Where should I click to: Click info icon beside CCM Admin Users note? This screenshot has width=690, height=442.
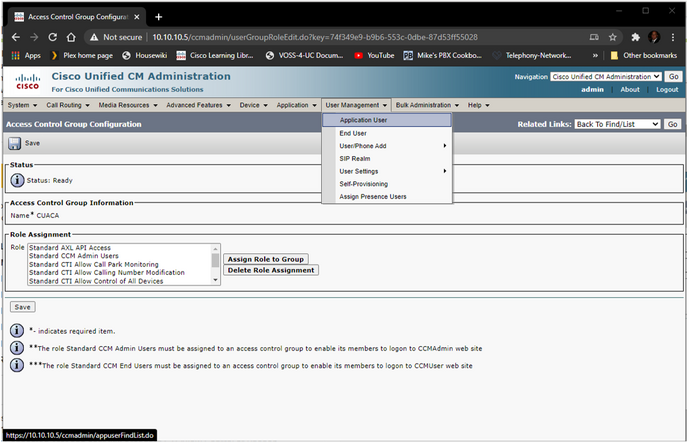[17, 348]
